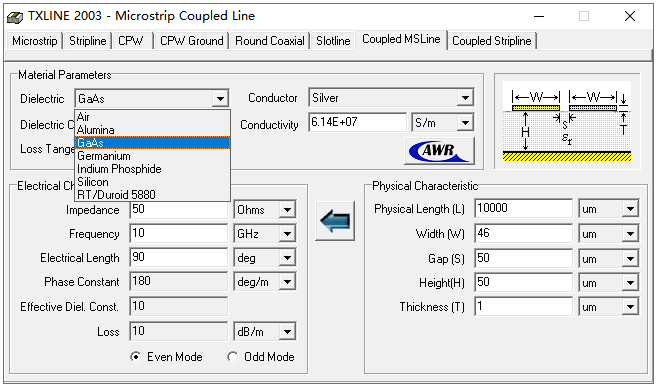Image resolution: width=657 pixels, height=387 pixels.
Task: Open the Thickness (T) um unit dropdown
Action: pos(630,307)
